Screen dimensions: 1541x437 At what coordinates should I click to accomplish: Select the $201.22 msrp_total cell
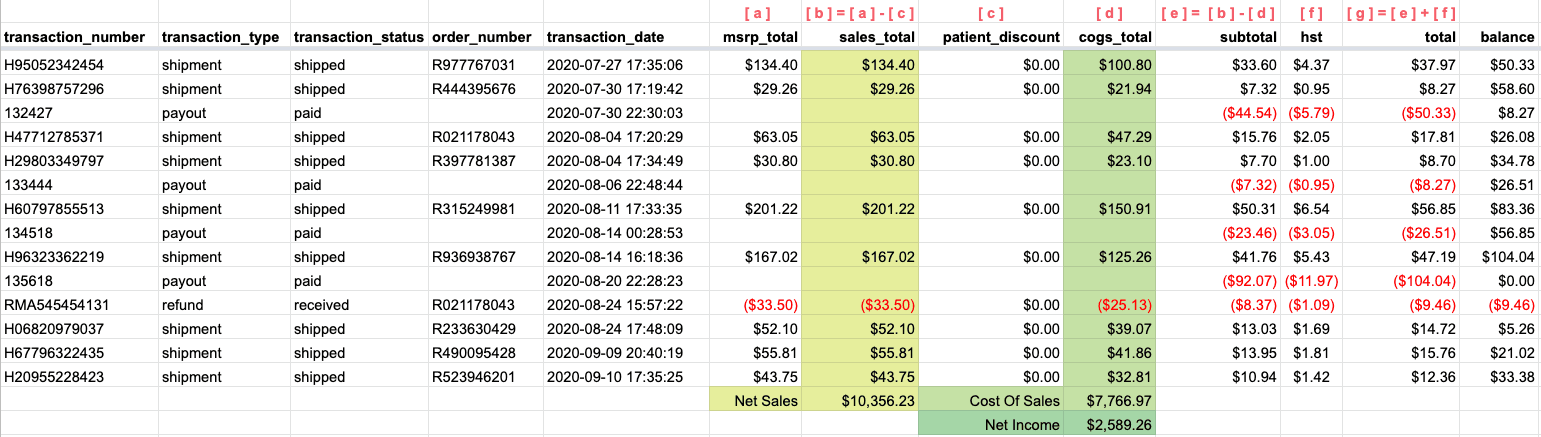pyautogui.click(x=756, y=209)
